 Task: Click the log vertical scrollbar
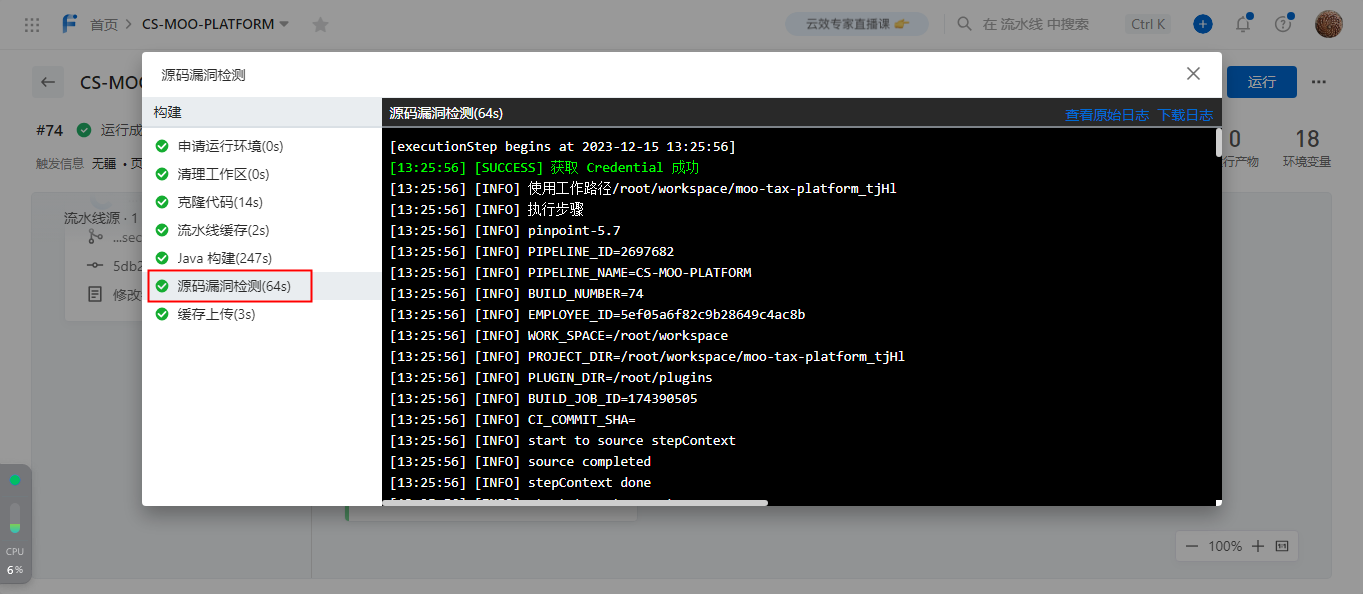pos(1218,143)
